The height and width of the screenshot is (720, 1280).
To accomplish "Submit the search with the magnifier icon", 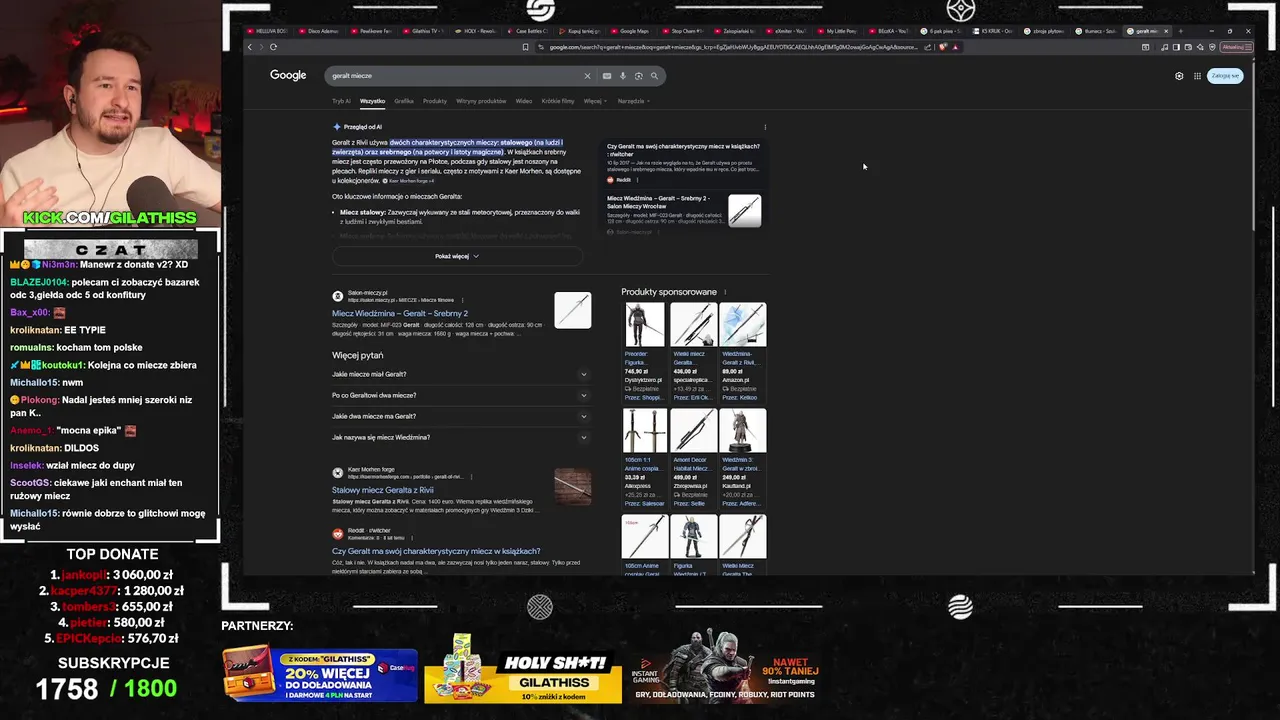I will pyautogui.click(x=655, y=76).
